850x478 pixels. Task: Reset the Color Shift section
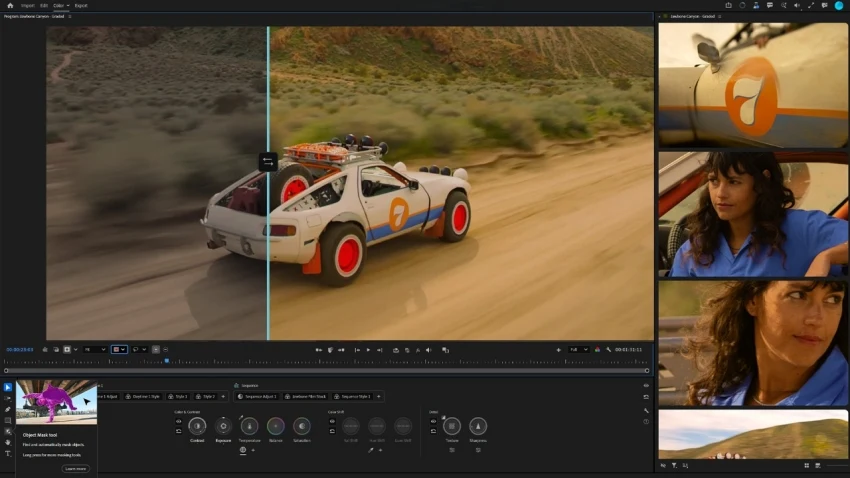click(x=332, y=431)
